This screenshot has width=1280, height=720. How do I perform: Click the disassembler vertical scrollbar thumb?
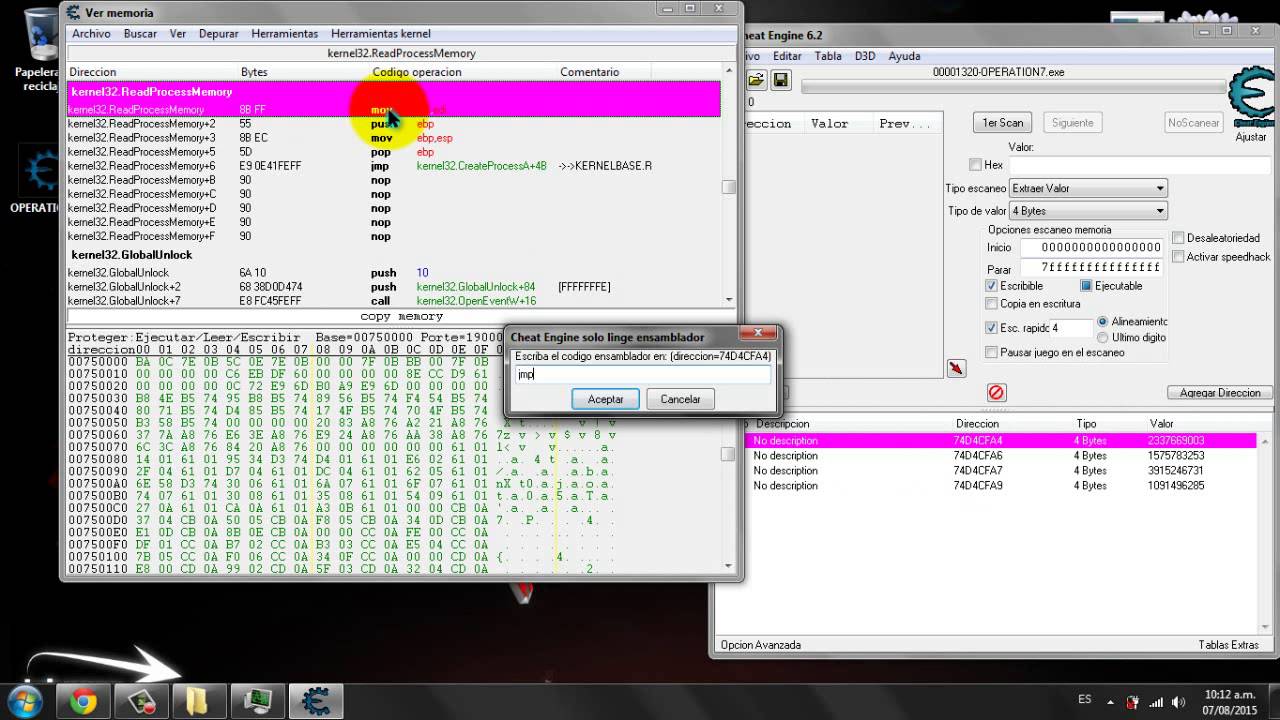coord(729,187)
